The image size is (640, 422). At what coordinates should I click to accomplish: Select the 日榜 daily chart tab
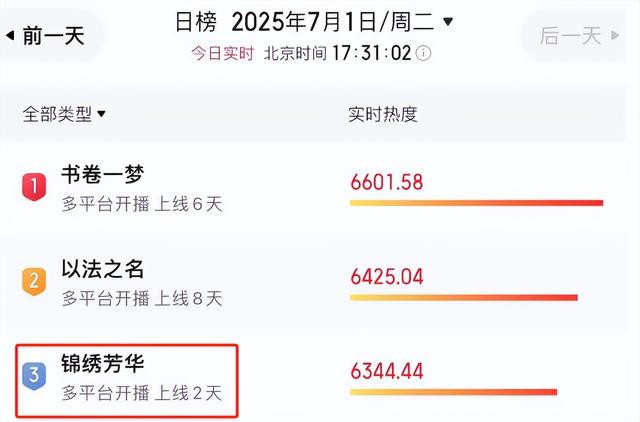(196, 22)
